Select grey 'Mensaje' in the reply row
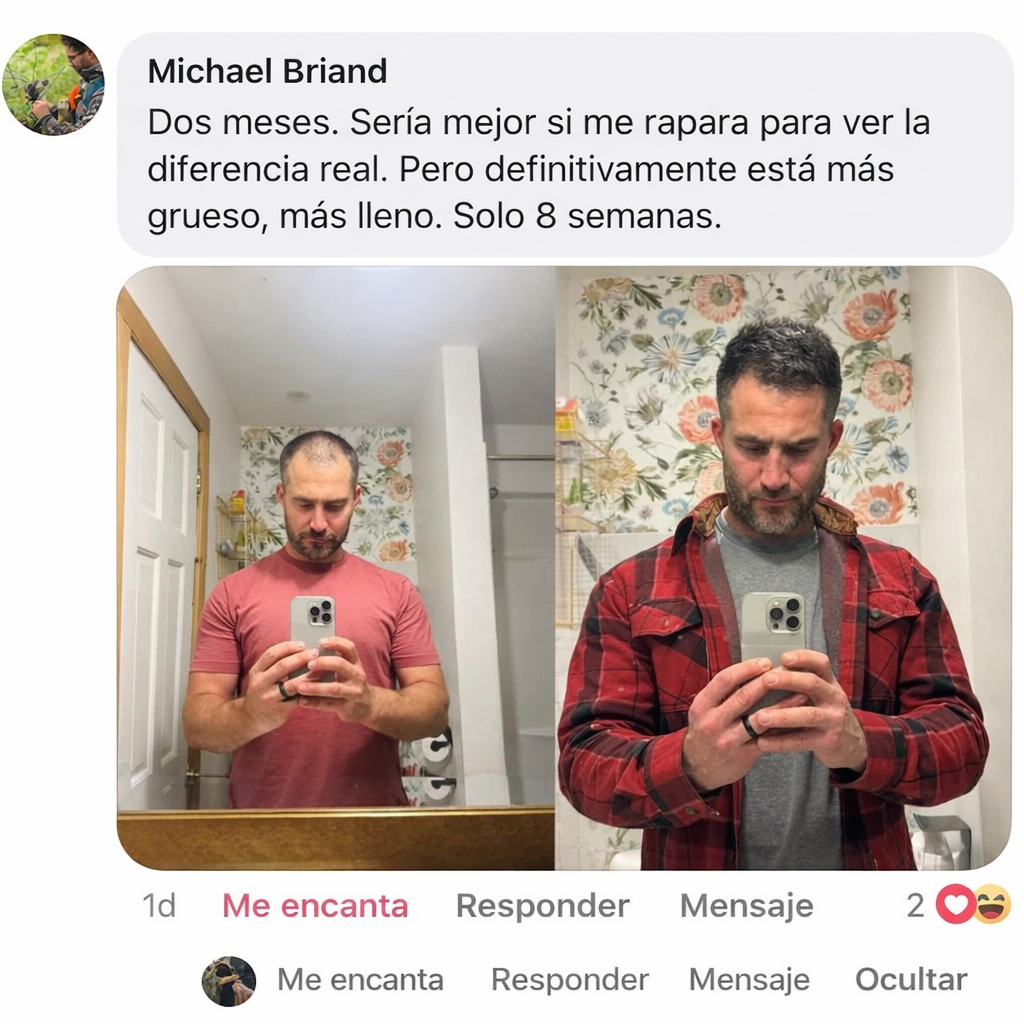This screenshot has width=1024, height=1024. (749, 980)
